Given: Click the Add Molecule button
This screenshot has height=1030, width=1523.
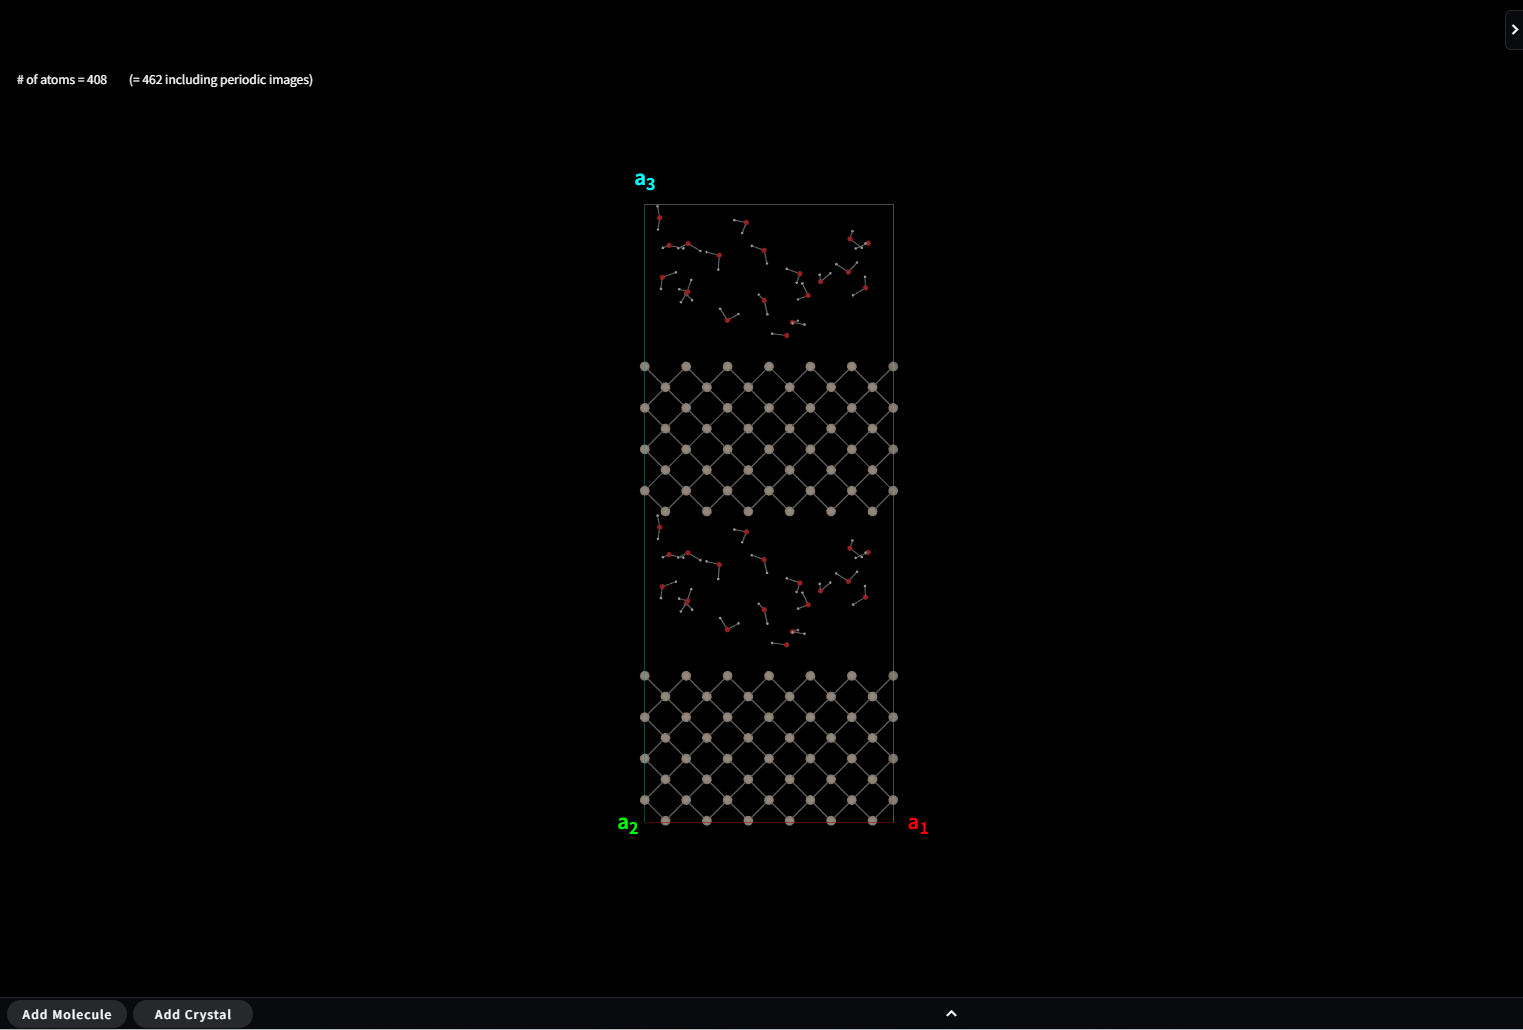Looking at the screenshot, I should 66,1014.
